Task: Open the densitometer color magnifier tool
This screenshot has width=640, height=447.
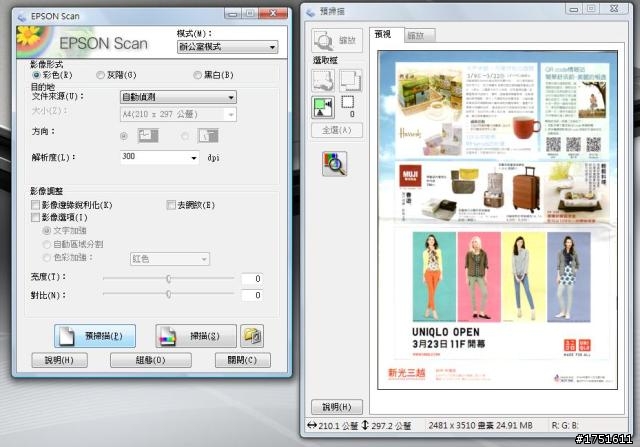Action: 335,164
